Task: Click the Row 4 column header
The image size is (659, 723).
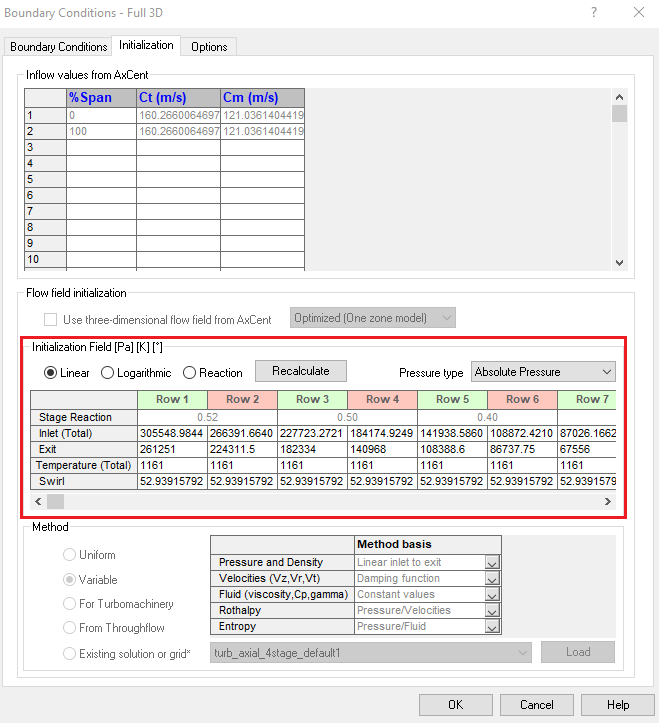Action: pos(383,399)
